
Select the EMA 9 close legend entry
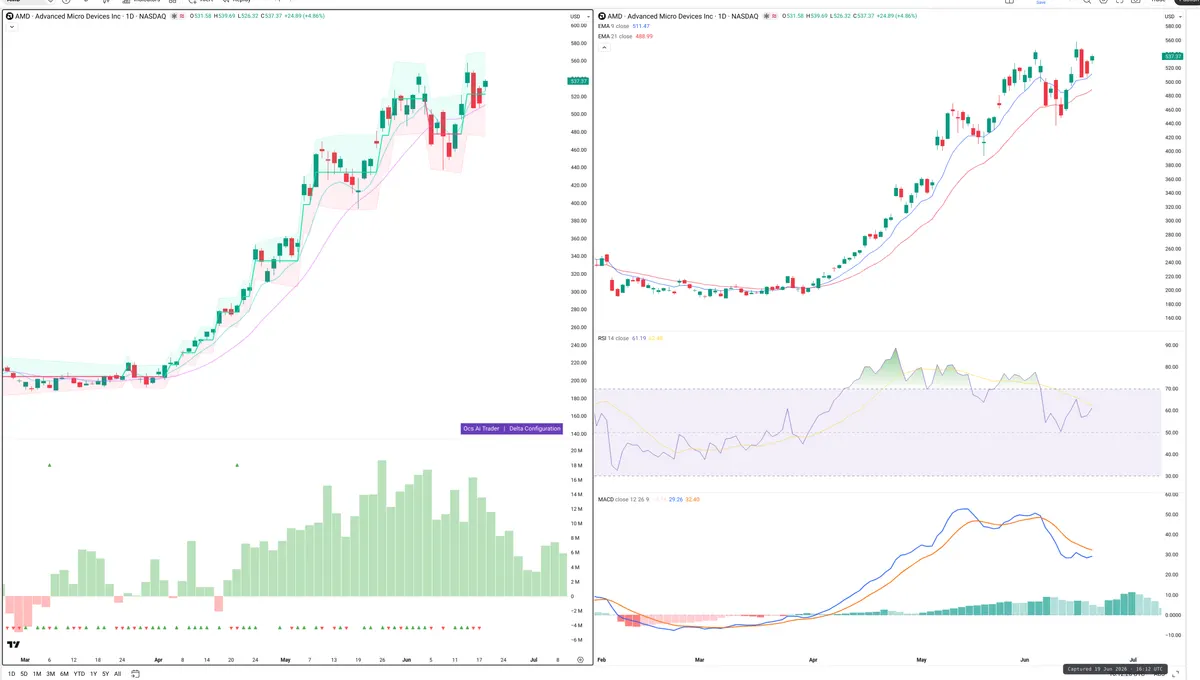click(x=625, y=26)
